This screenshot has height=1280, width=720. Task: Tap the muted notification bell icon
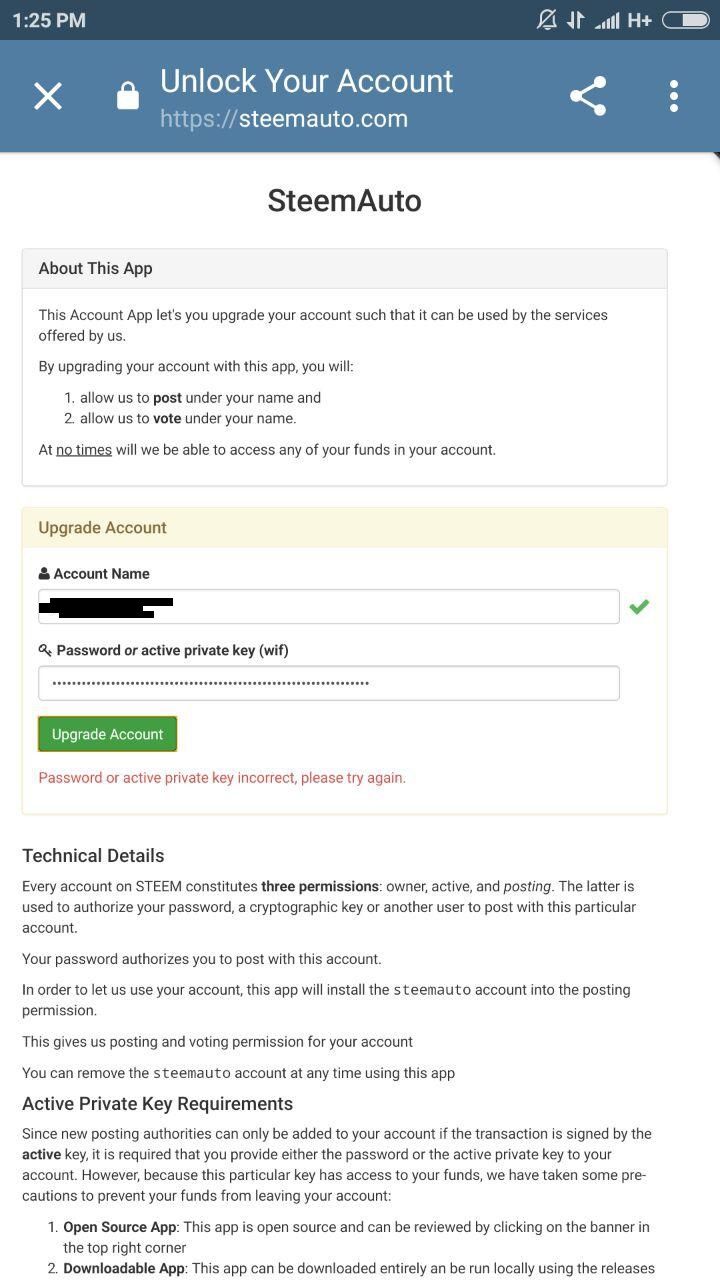(x=546, y=20)
